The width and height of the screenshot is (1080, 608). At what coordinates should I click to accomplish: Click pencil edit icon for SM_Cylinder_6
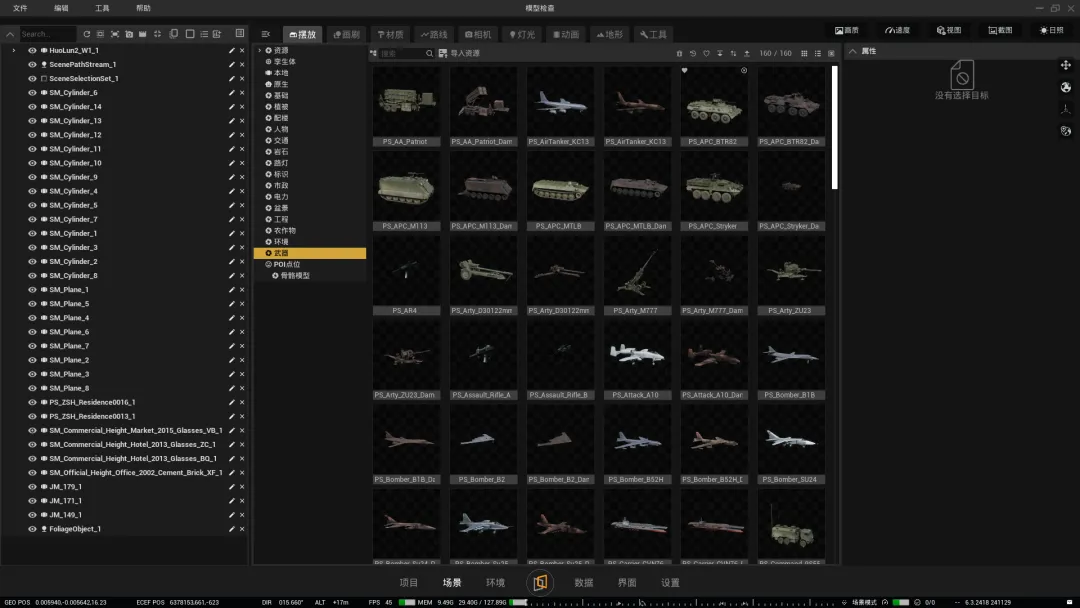[x=232, y=93]
